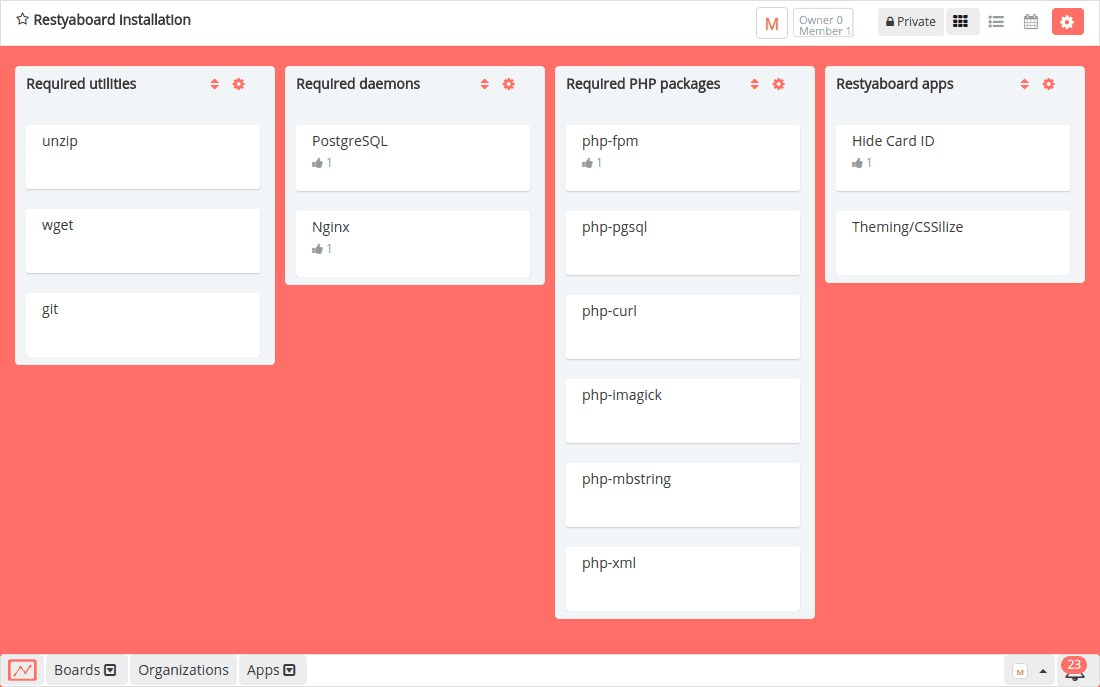Open the php-mbstring card

pos(683,495)
